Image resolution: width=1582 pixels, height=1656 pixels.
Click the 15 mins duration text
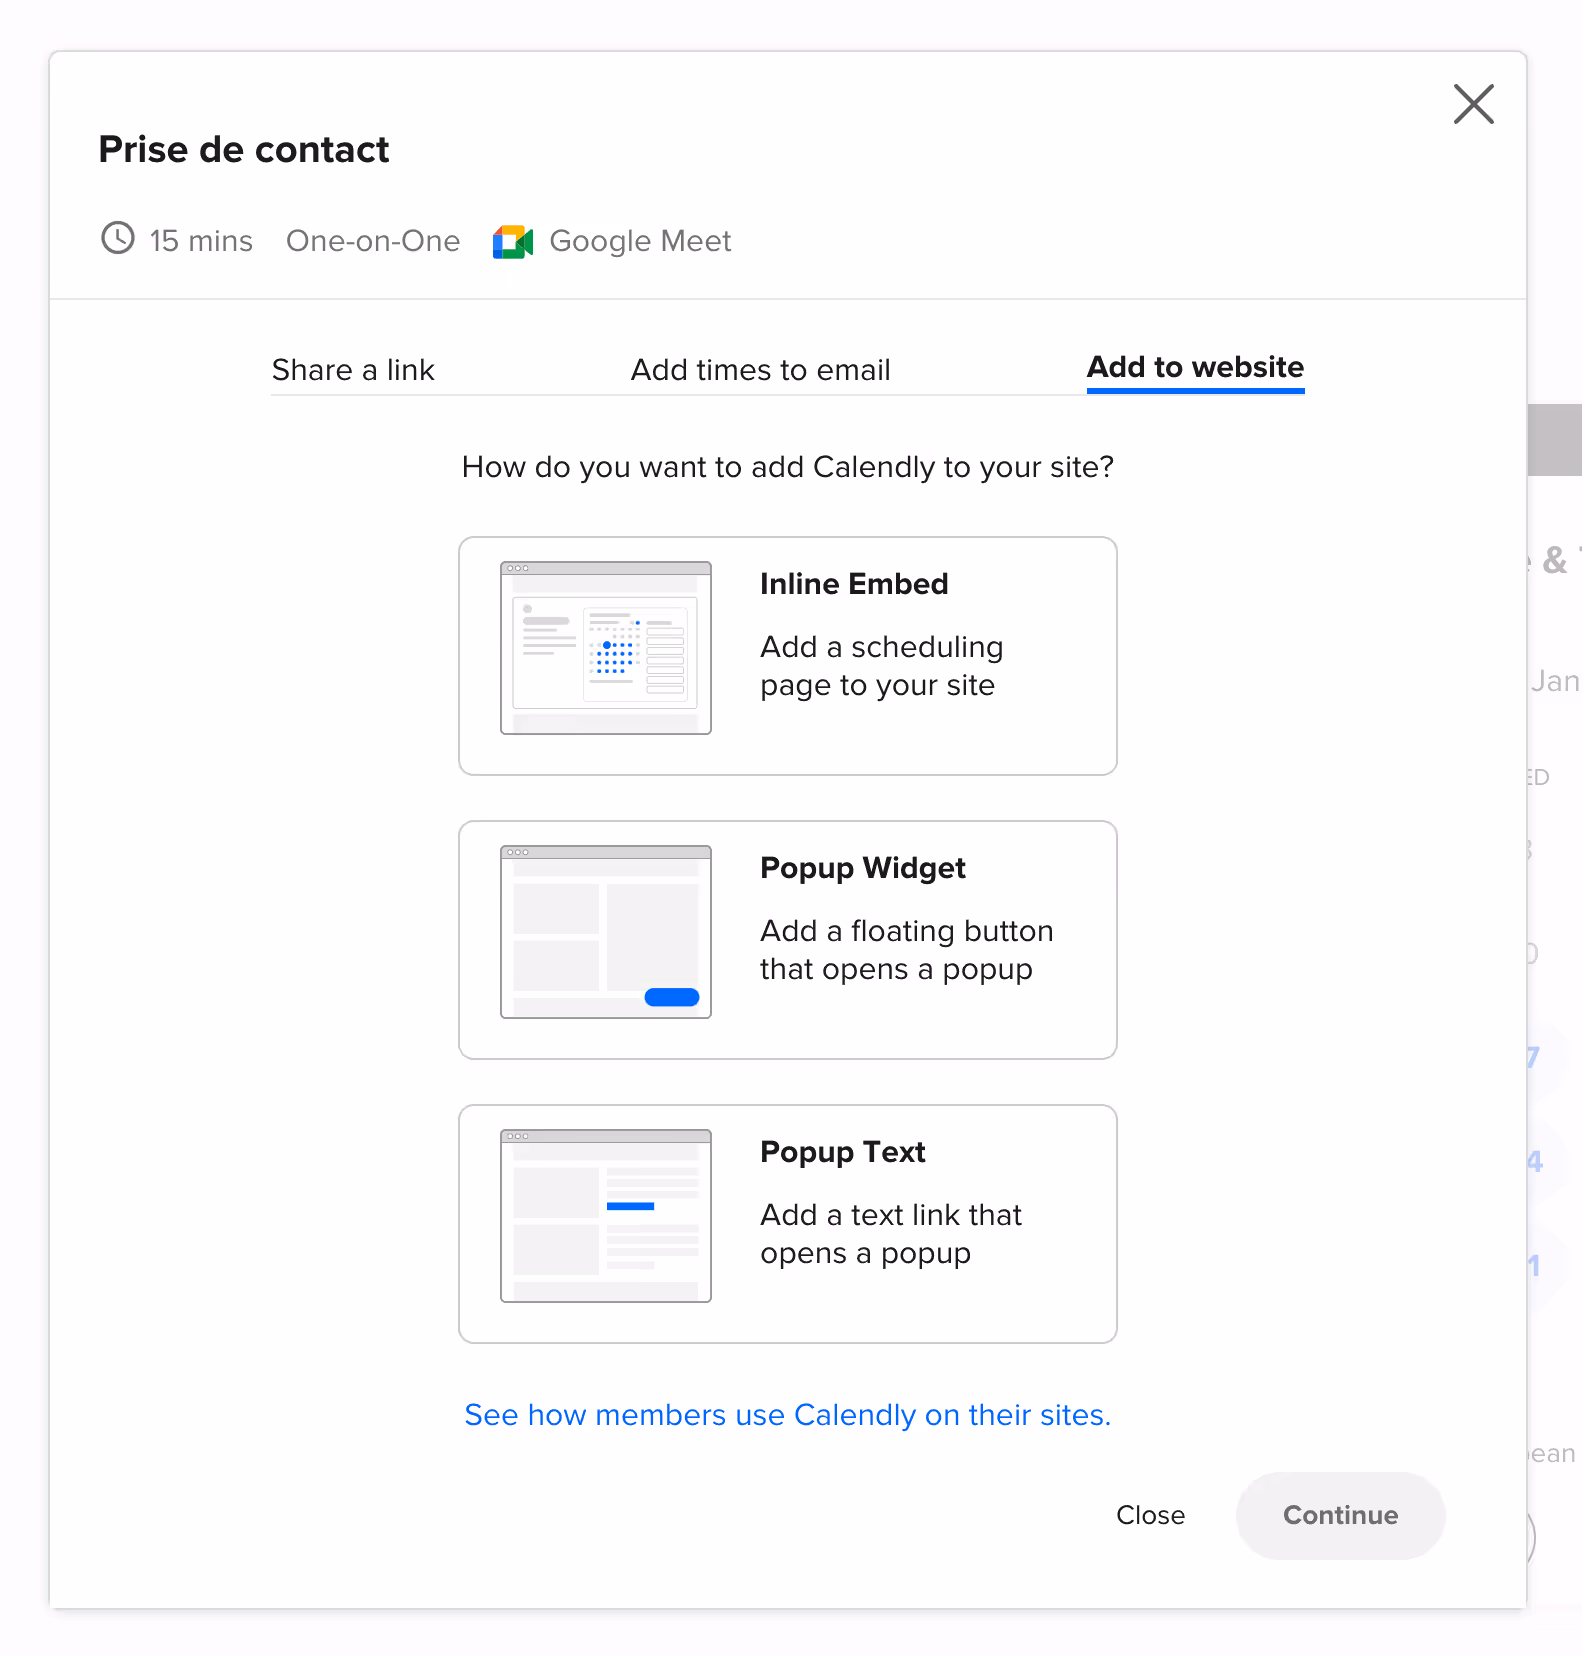pyautogui.click(x=201, y=241)
